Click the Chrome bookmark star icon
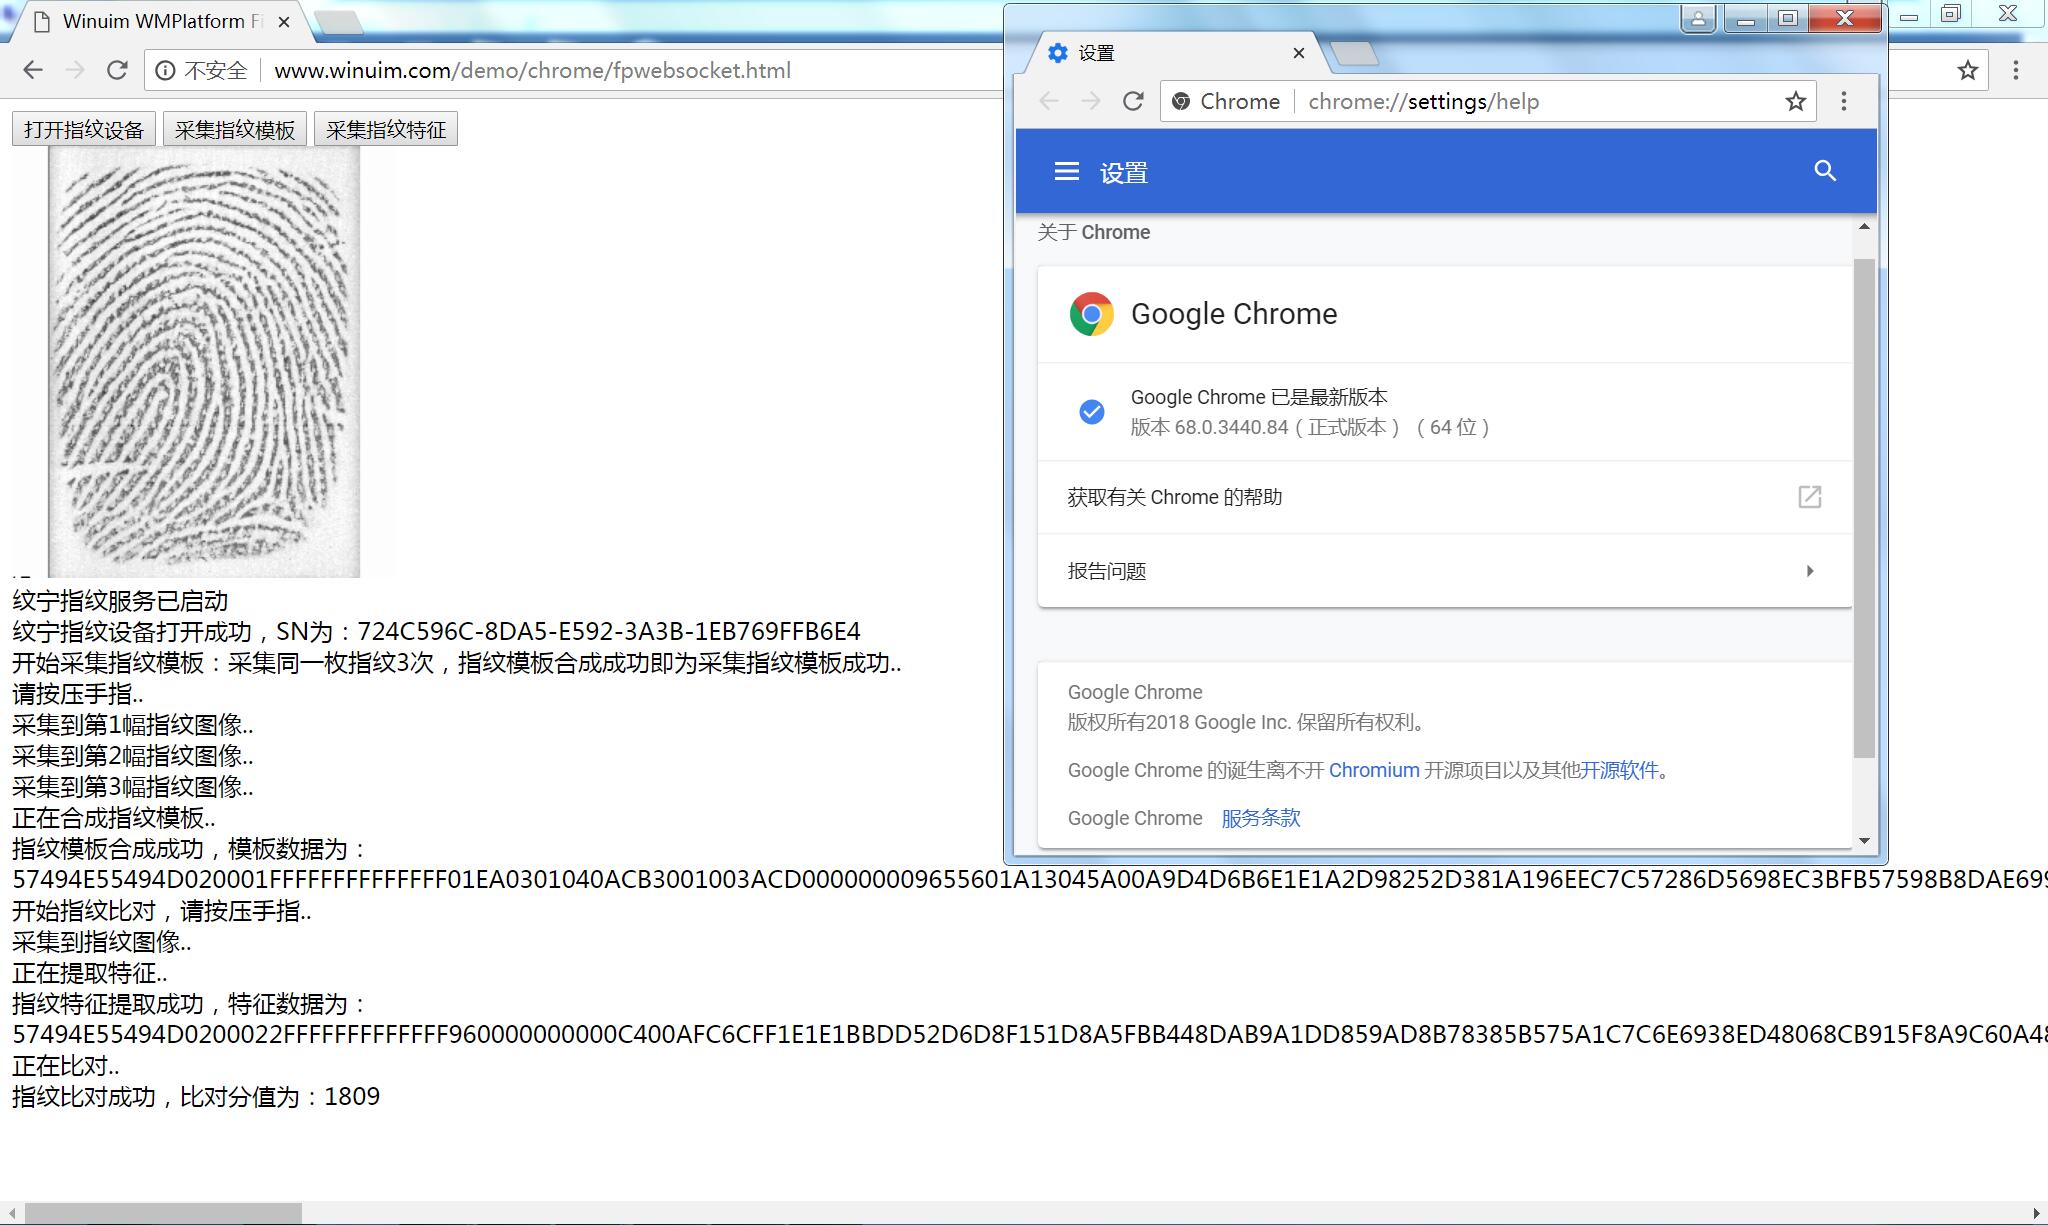This screenshot has height=1225, width=2048. click(x=1796, y=101)
